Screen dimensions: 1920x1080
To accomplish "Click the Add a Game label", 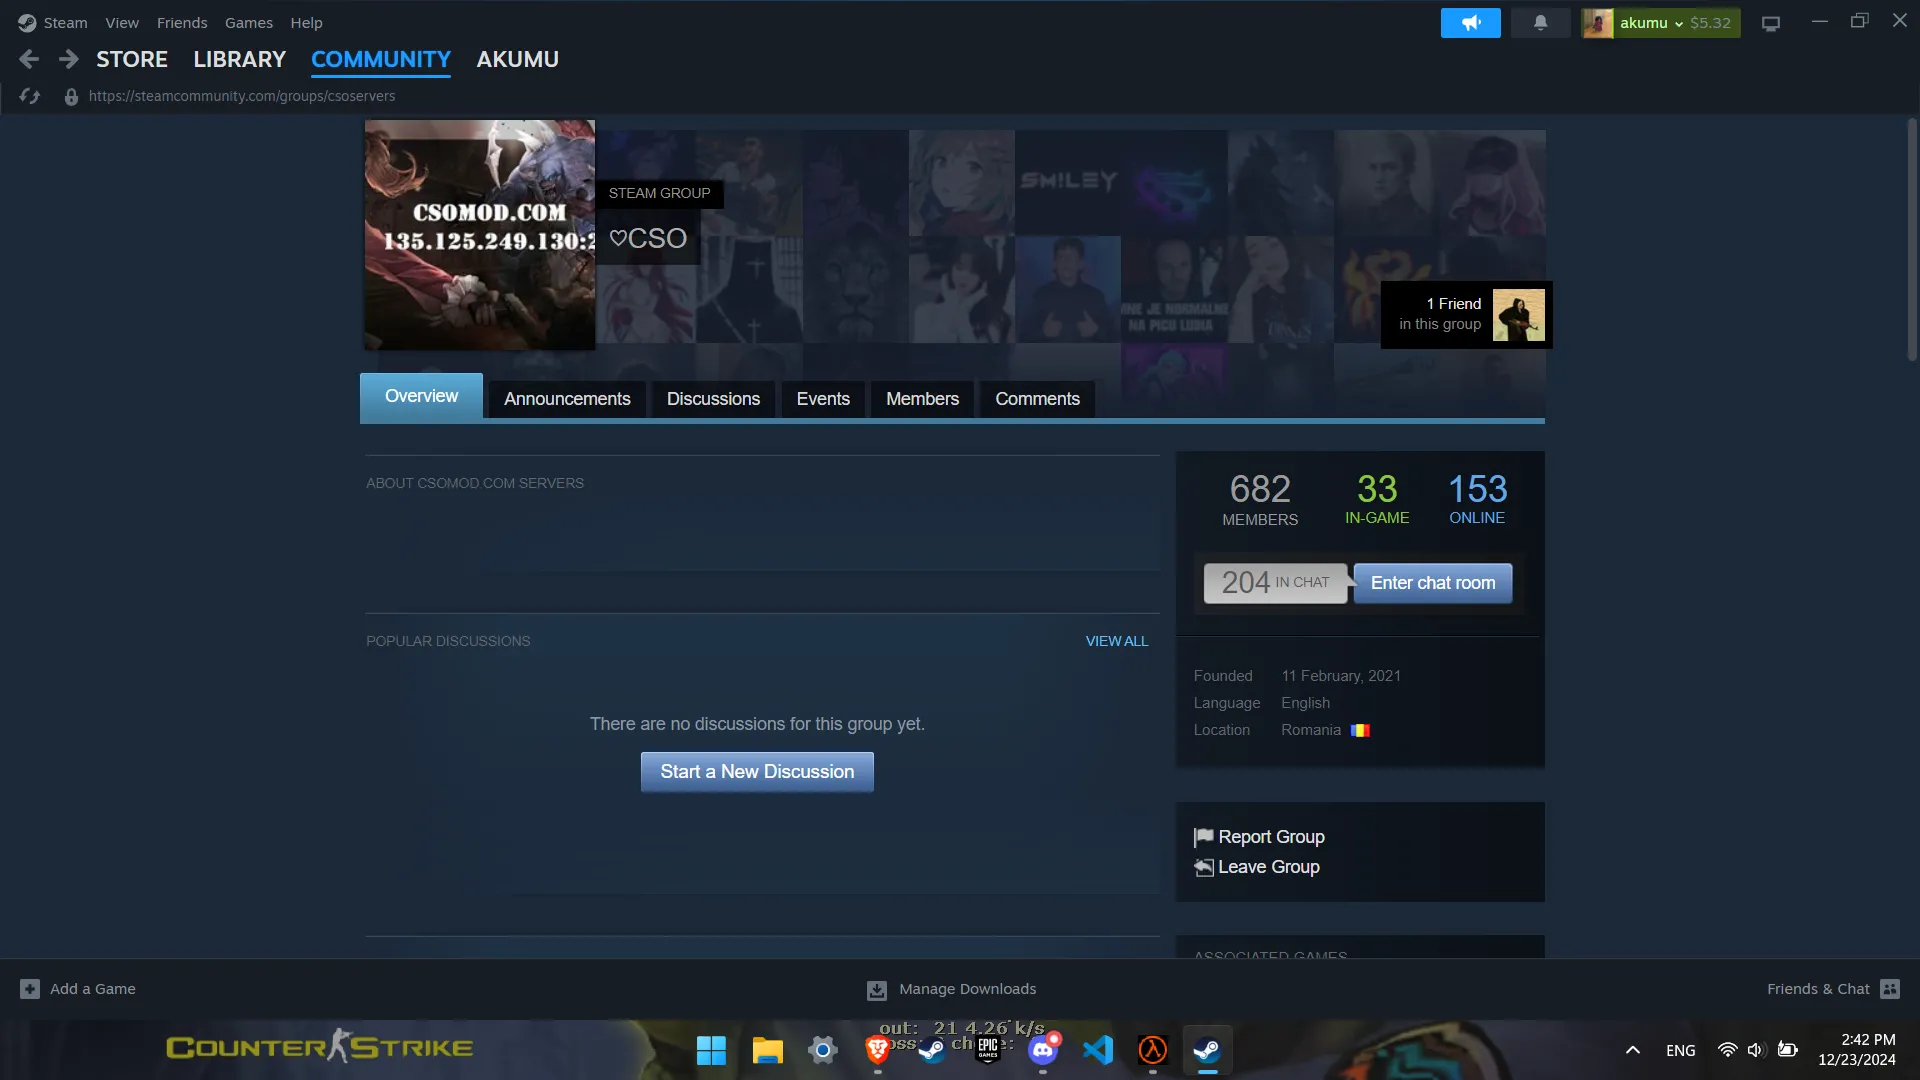I will click(93, 989).
